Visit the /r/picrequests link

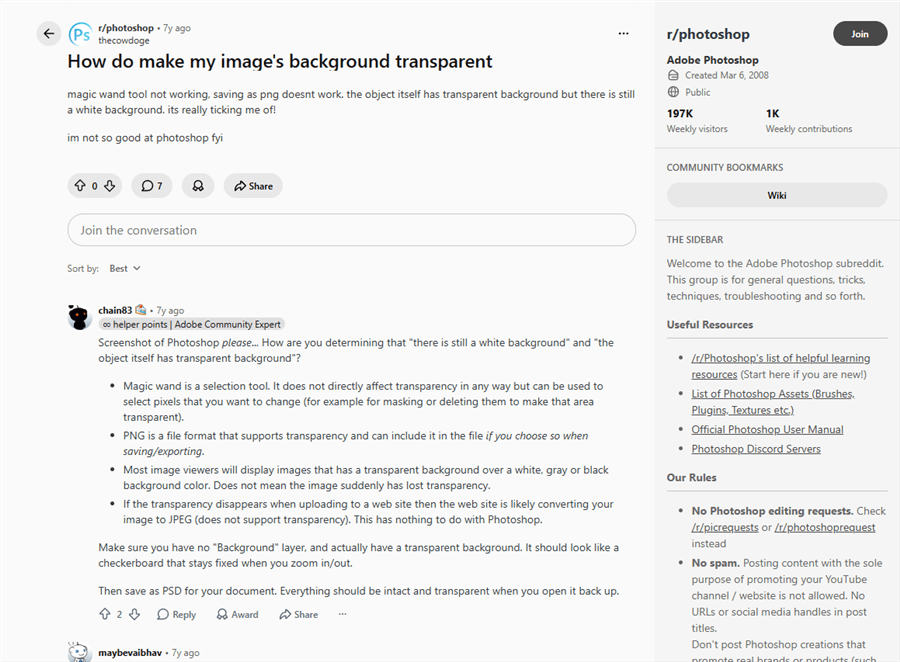click(725, 527)
